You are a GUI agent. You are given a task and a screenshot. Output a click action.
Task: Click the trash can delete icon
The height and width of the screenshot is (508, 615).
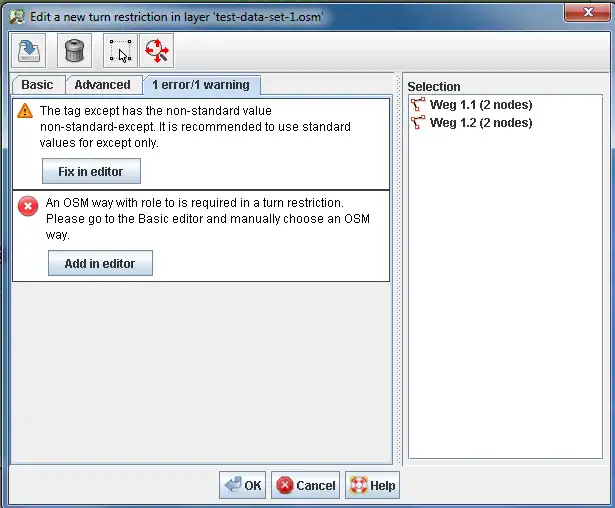click(x=74, y=49)
